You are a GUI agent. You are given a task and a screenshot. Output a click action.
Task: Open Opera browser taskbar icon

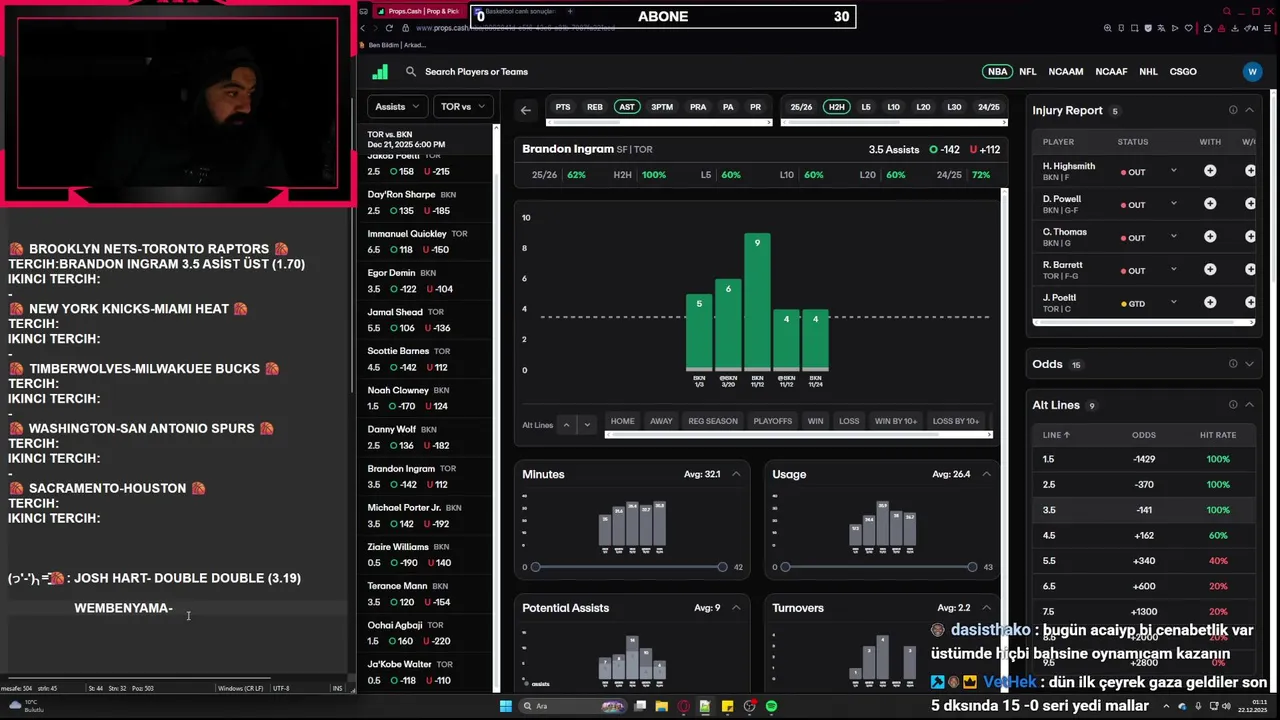coord(684,706)
